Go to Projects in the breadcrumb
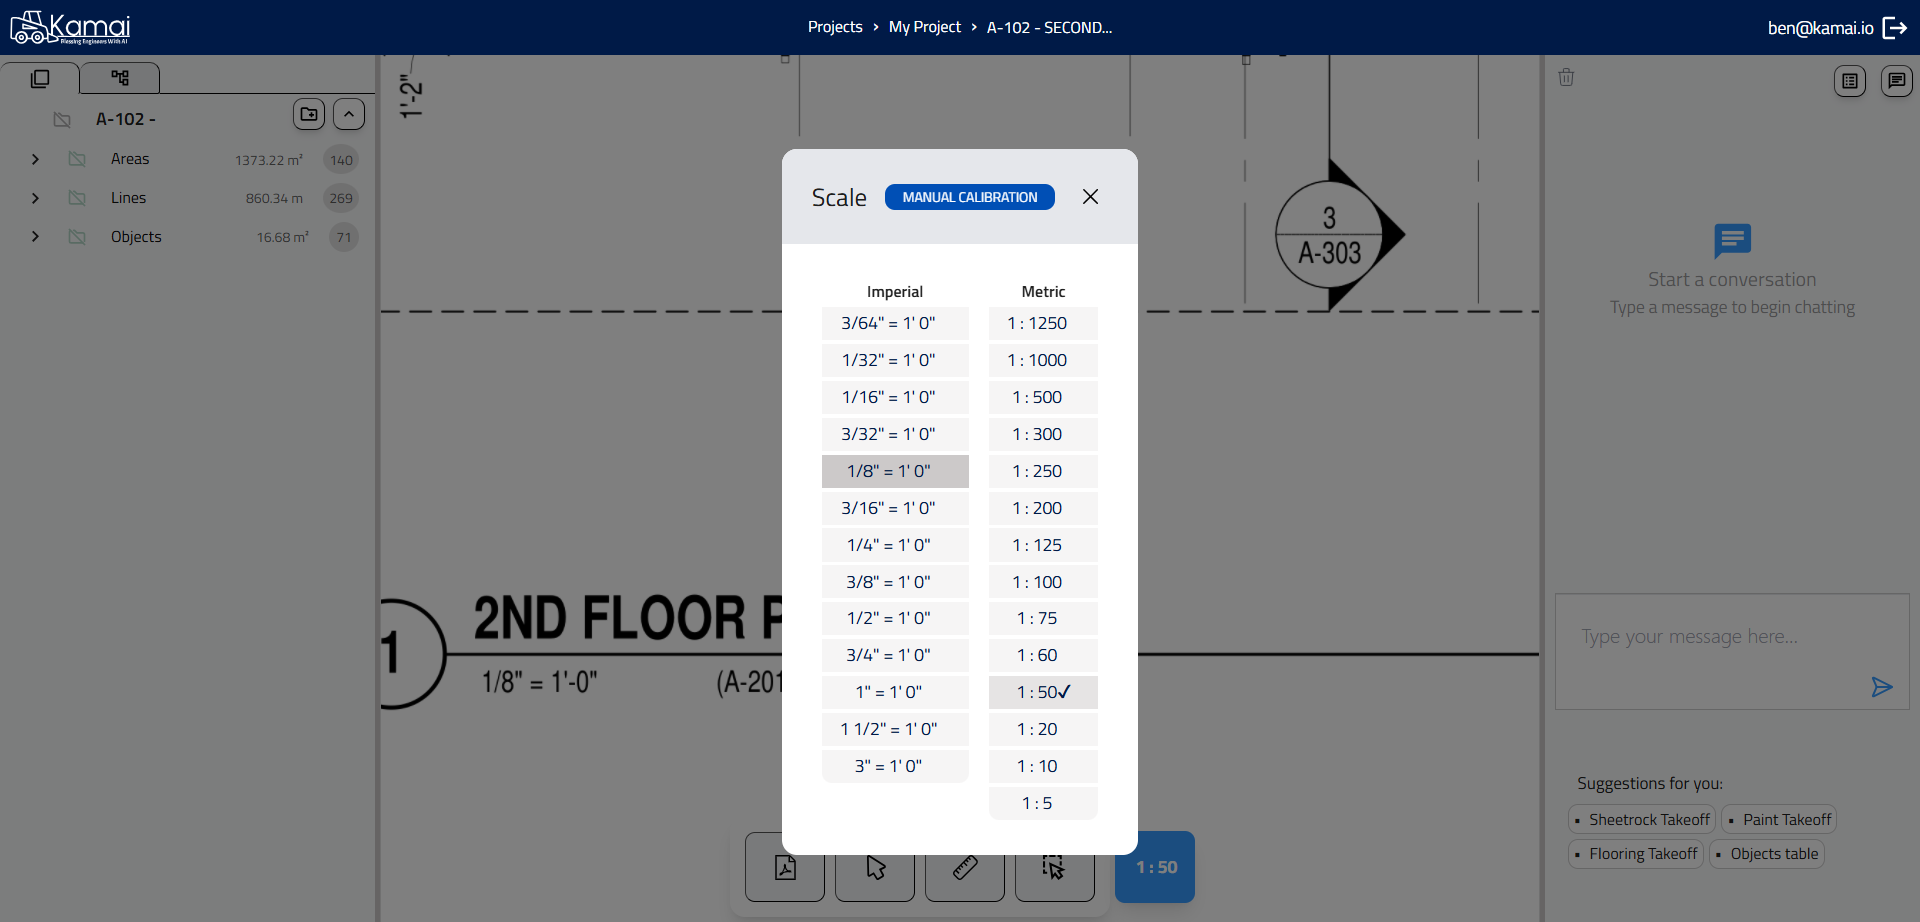 point(834,27)
